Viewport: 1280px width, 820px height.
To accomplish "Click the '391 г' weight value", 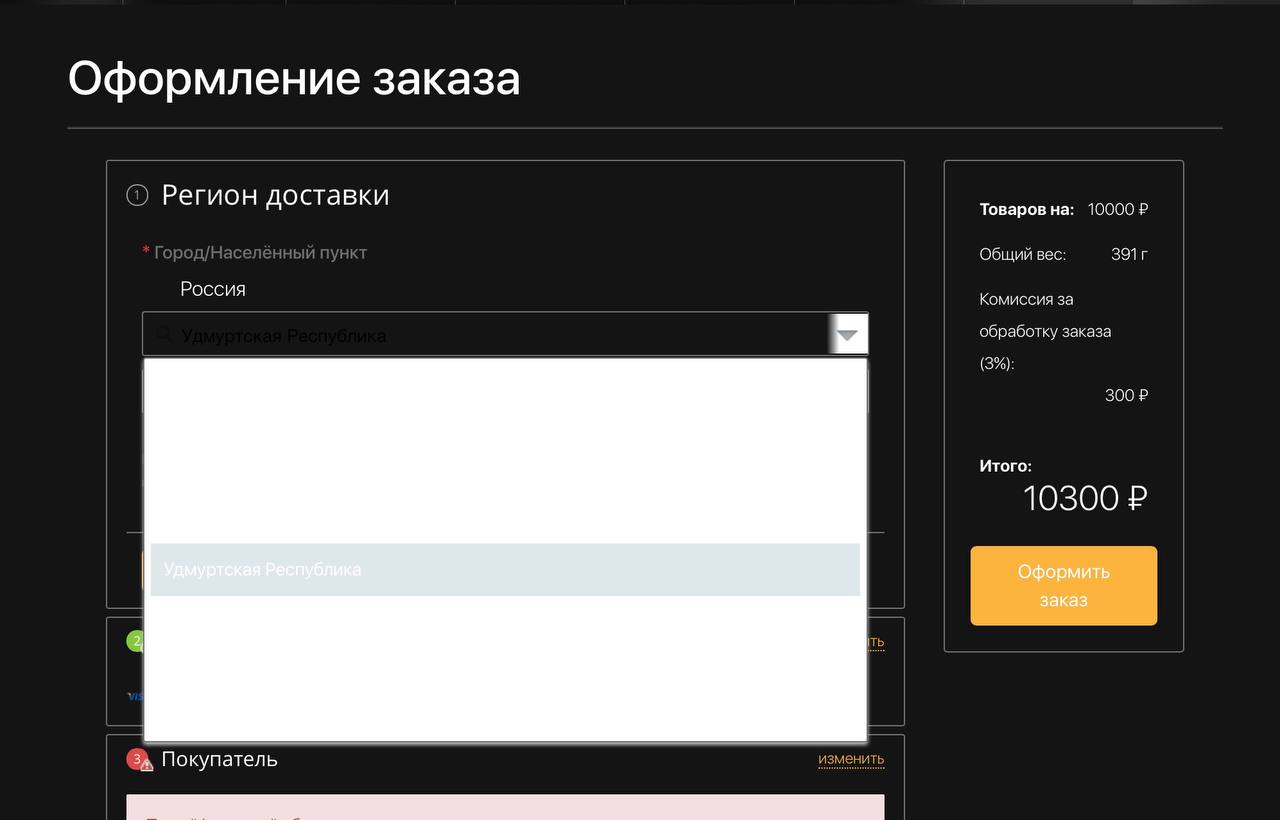I will pyautogui.click(x=1129, y=255).
